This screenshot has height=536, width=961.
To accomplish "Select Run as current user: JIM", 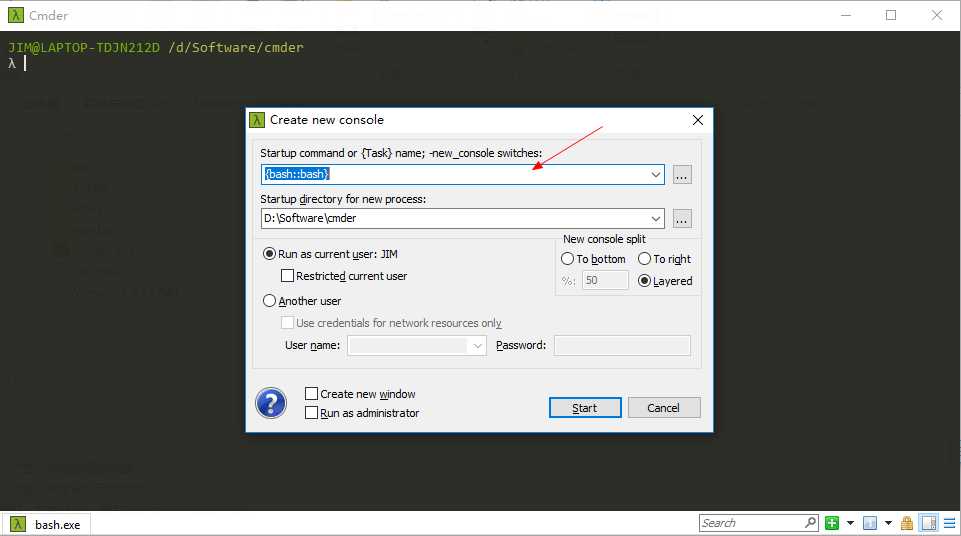I will tap(330, 254).
